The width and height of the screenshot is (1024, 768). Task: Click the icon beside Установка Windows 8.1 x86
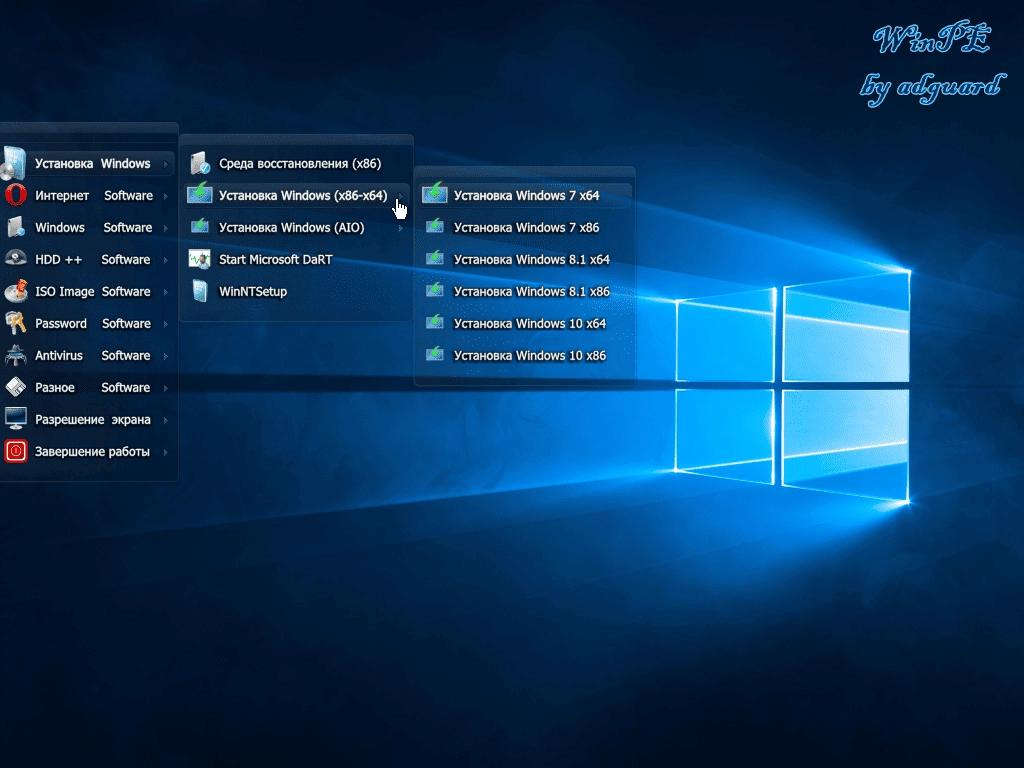pos(435,290)
